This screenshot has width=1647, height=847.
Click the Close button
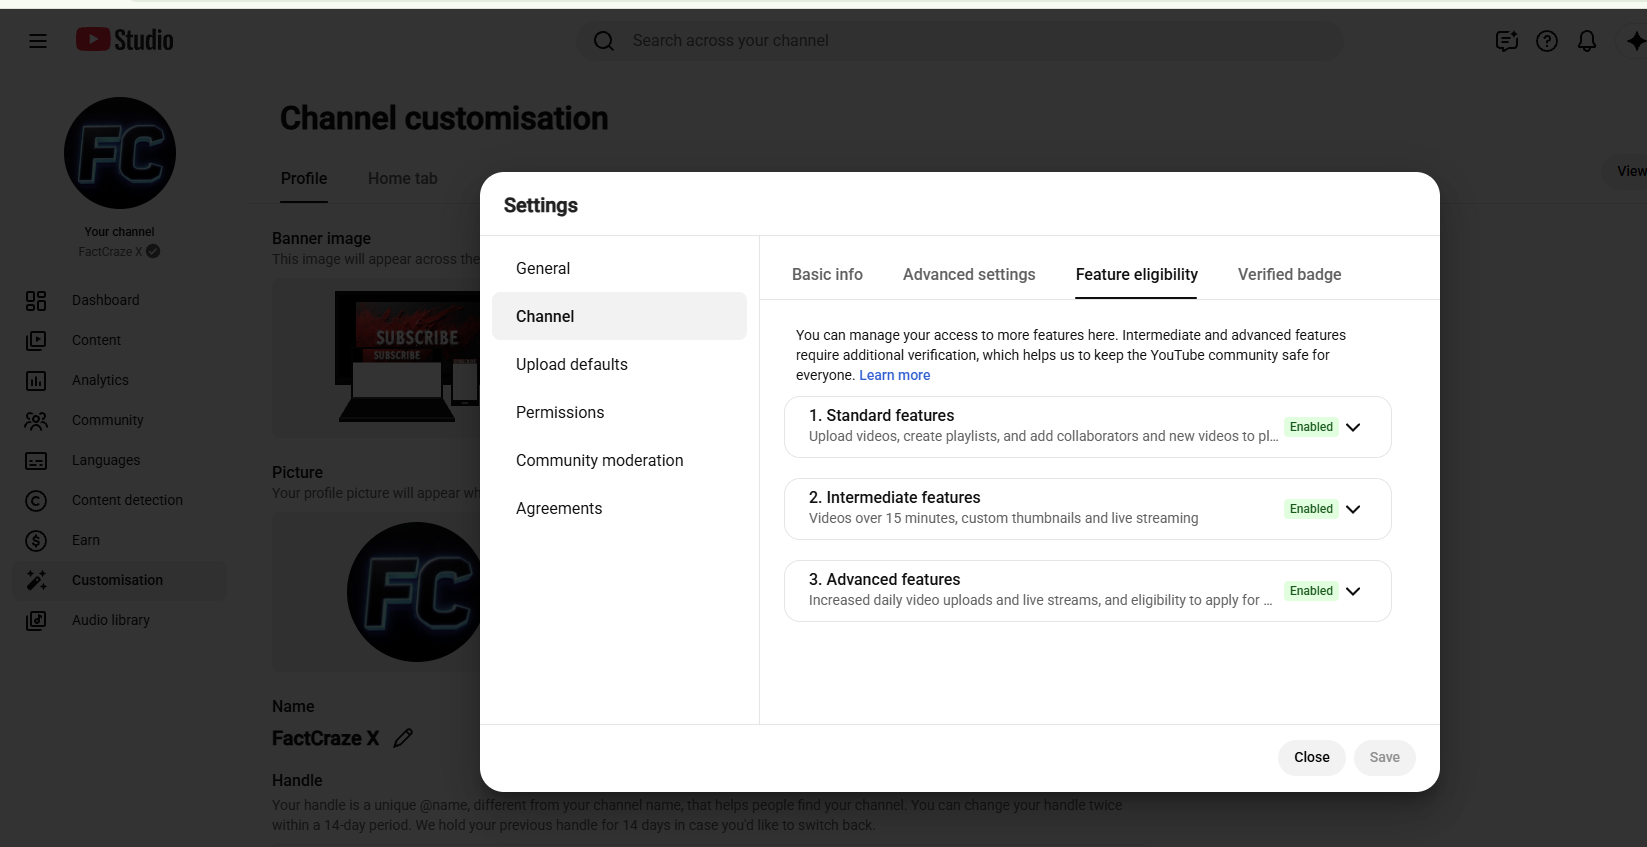1311,757
